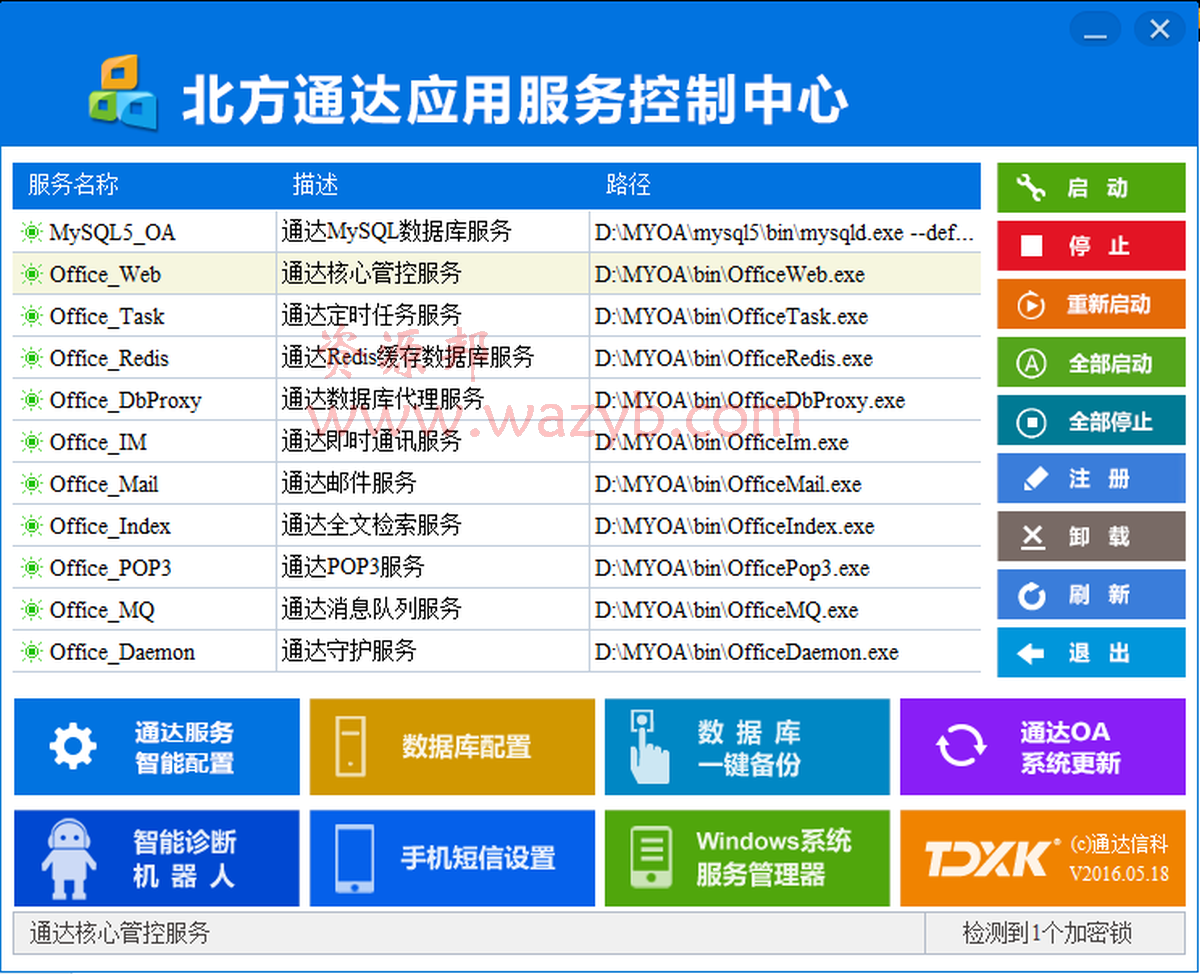Image resolution: width=1200 pixels, height=974 pixels.
Task: Click the status icon beside Office_Task
Action: point(31,317)
